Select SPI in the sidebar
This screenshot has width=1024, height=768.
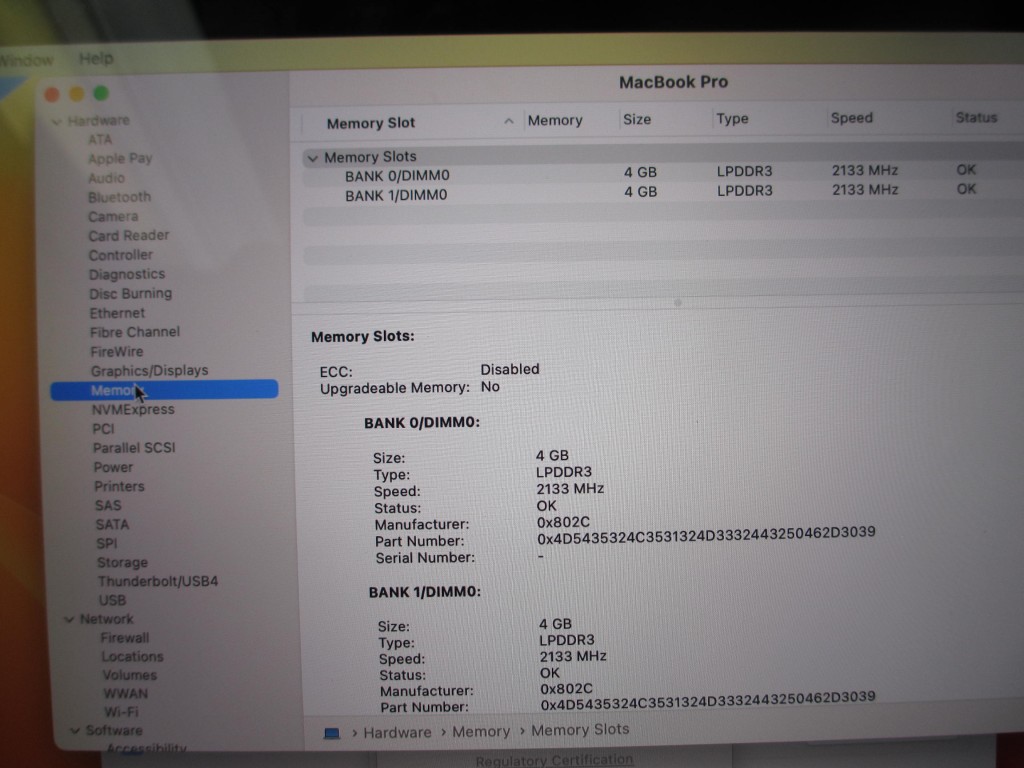(106, 543)
